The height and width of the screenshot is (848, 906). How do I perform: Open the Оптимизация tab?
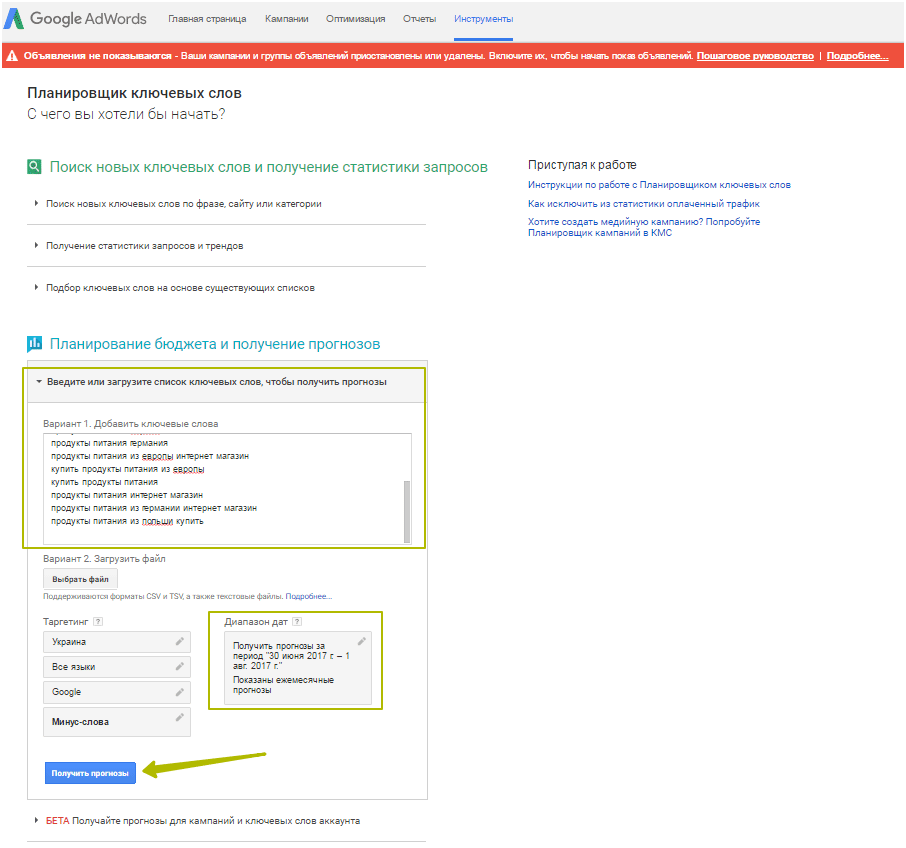click(355, 19)
